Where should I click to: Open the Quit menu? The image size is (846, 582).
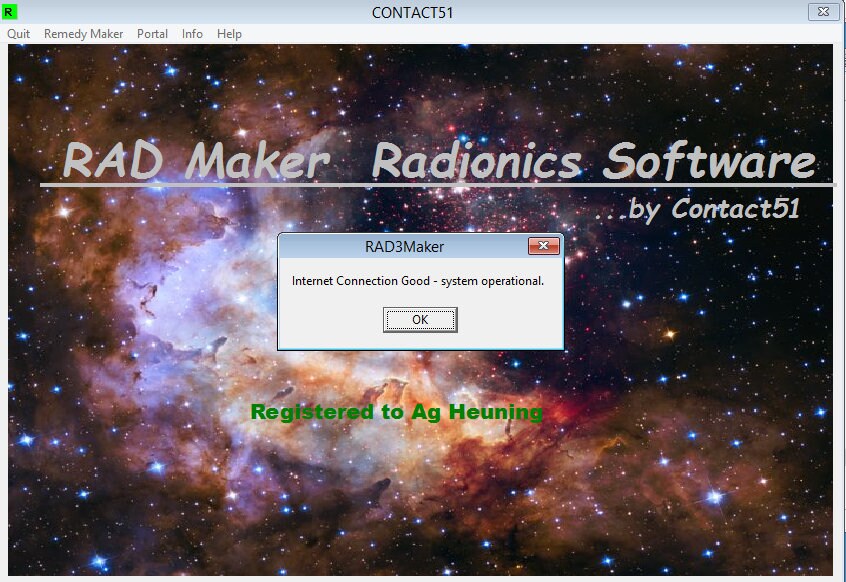coord(17,33)
